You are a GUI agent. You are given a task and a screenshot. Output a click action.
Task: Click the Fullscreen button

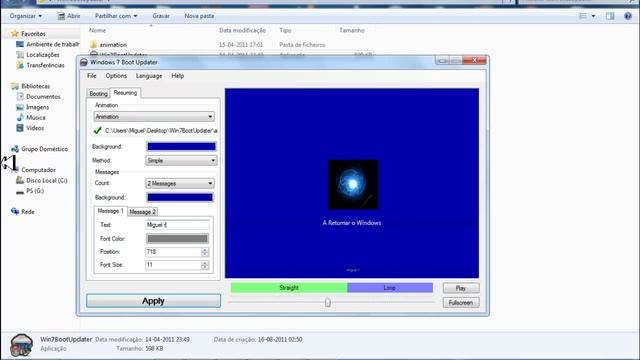[461, 303]
